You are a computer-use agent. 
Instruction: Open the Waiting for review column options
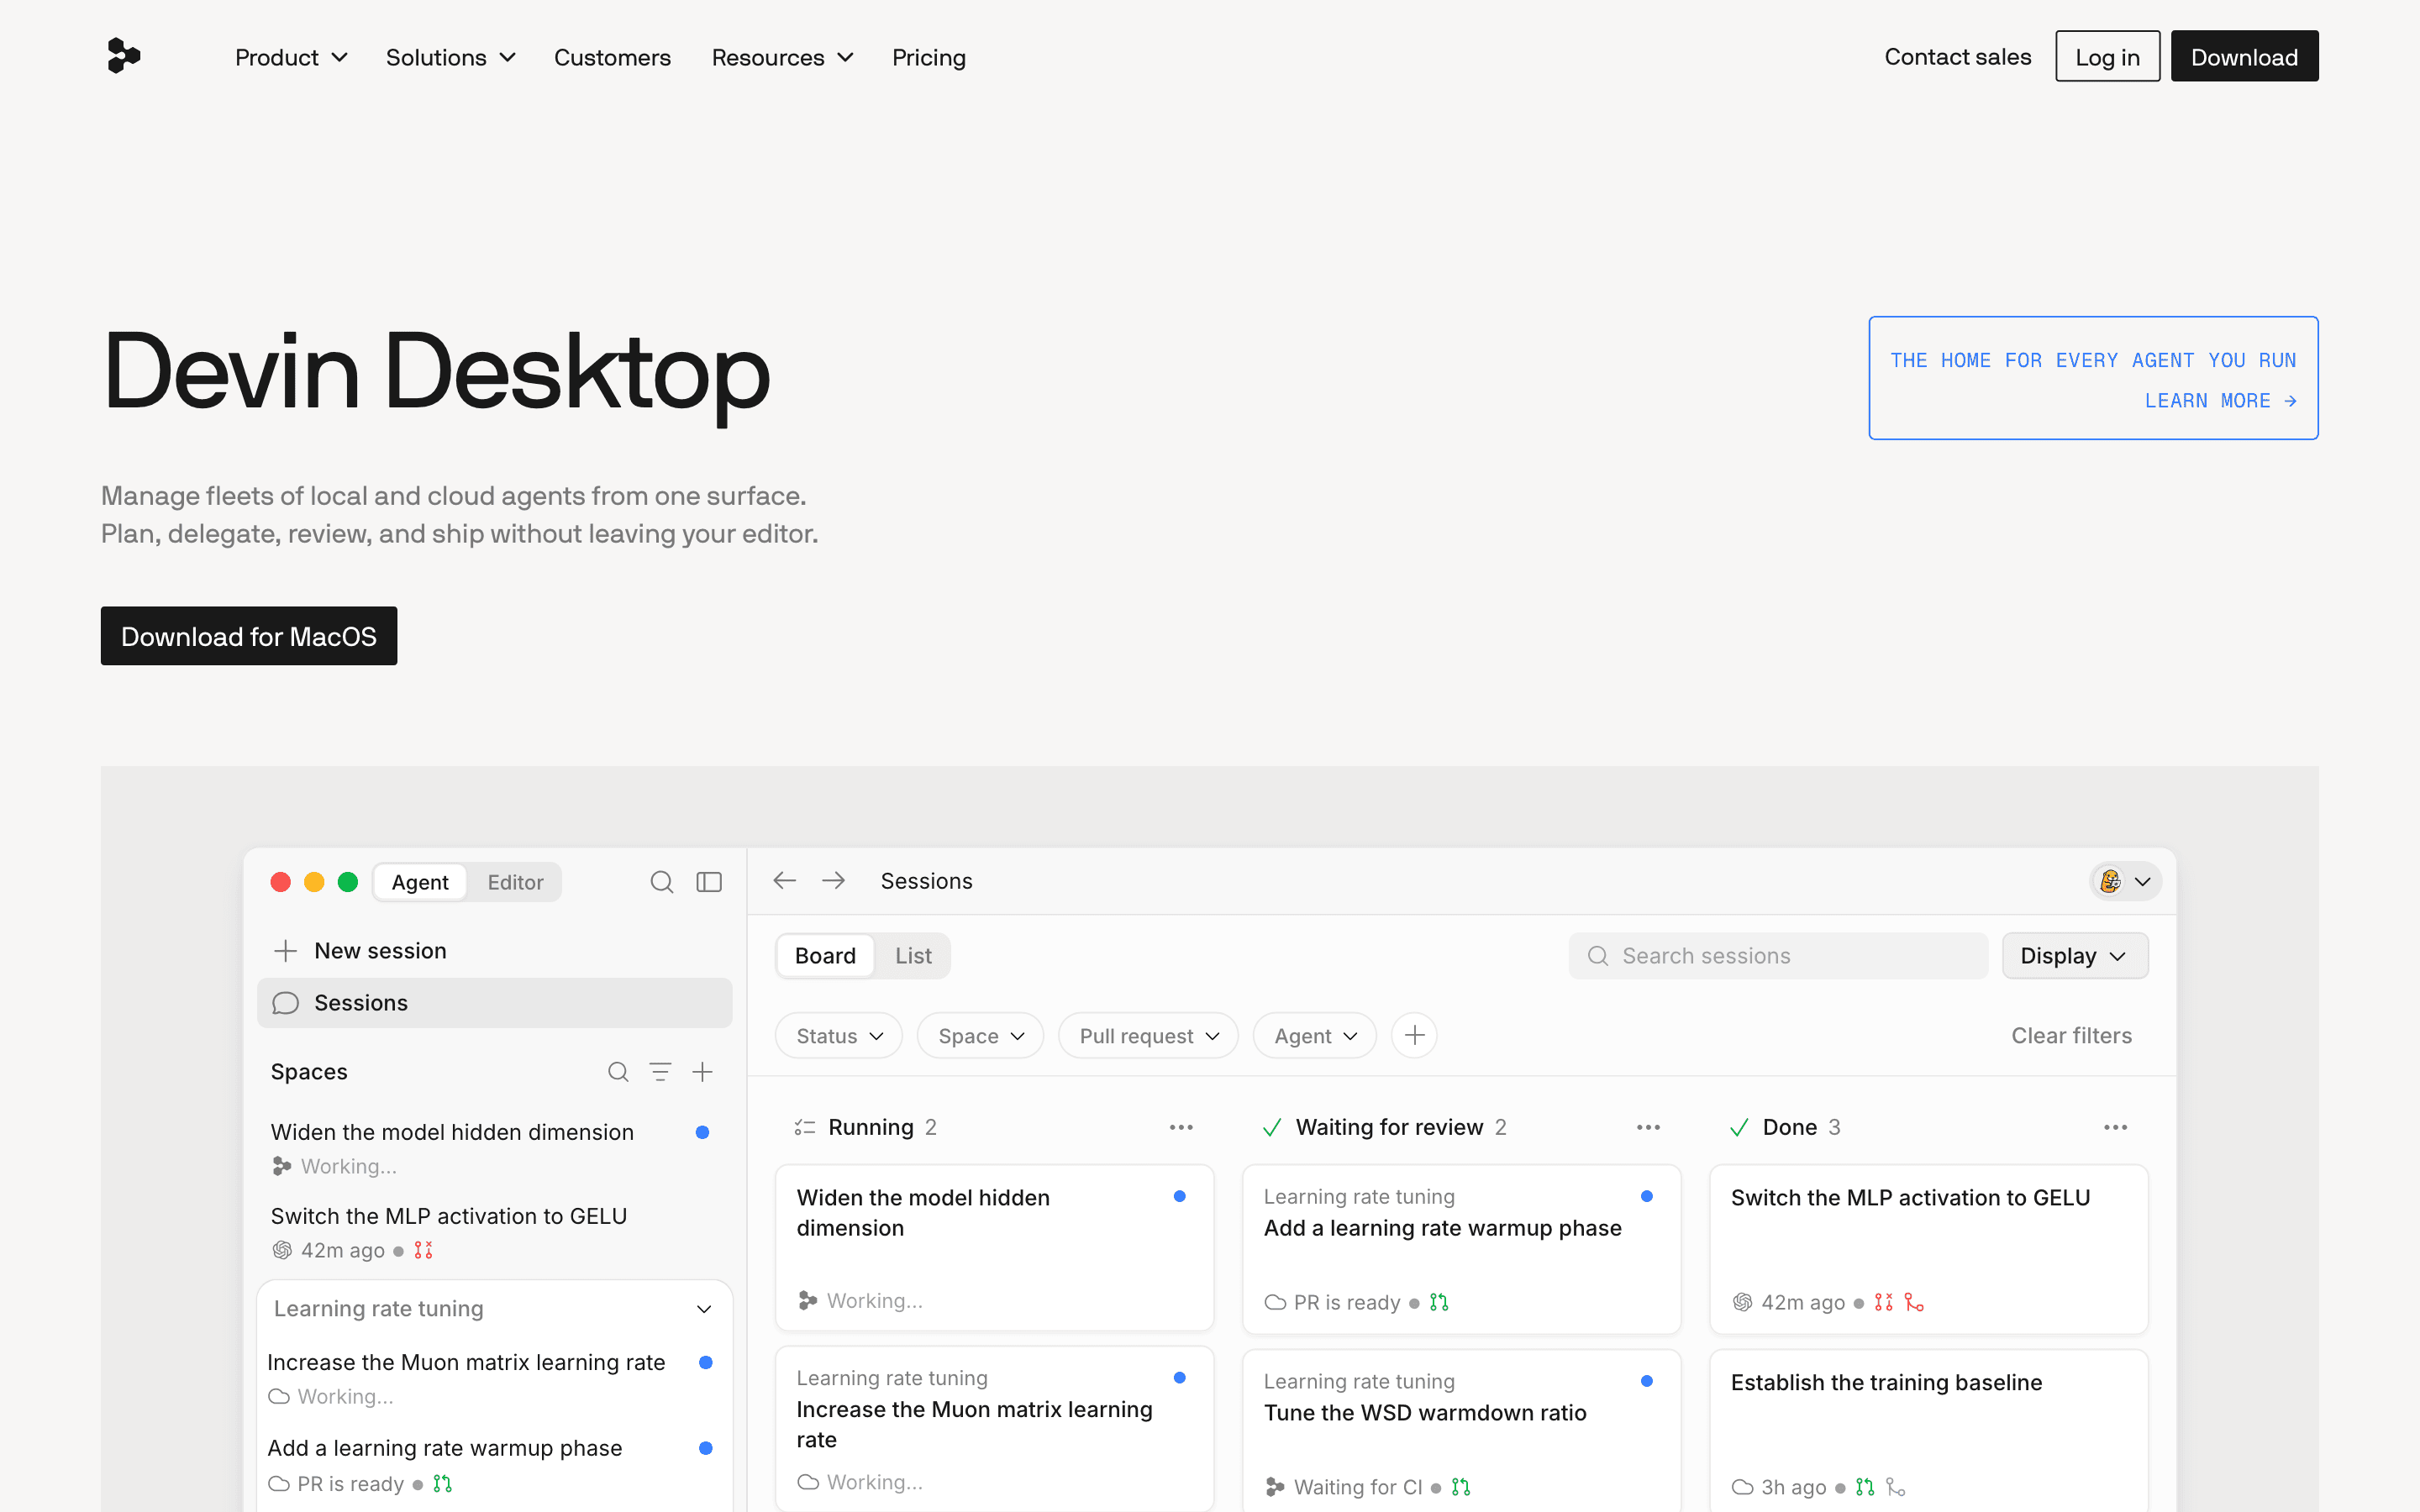1648,1127
